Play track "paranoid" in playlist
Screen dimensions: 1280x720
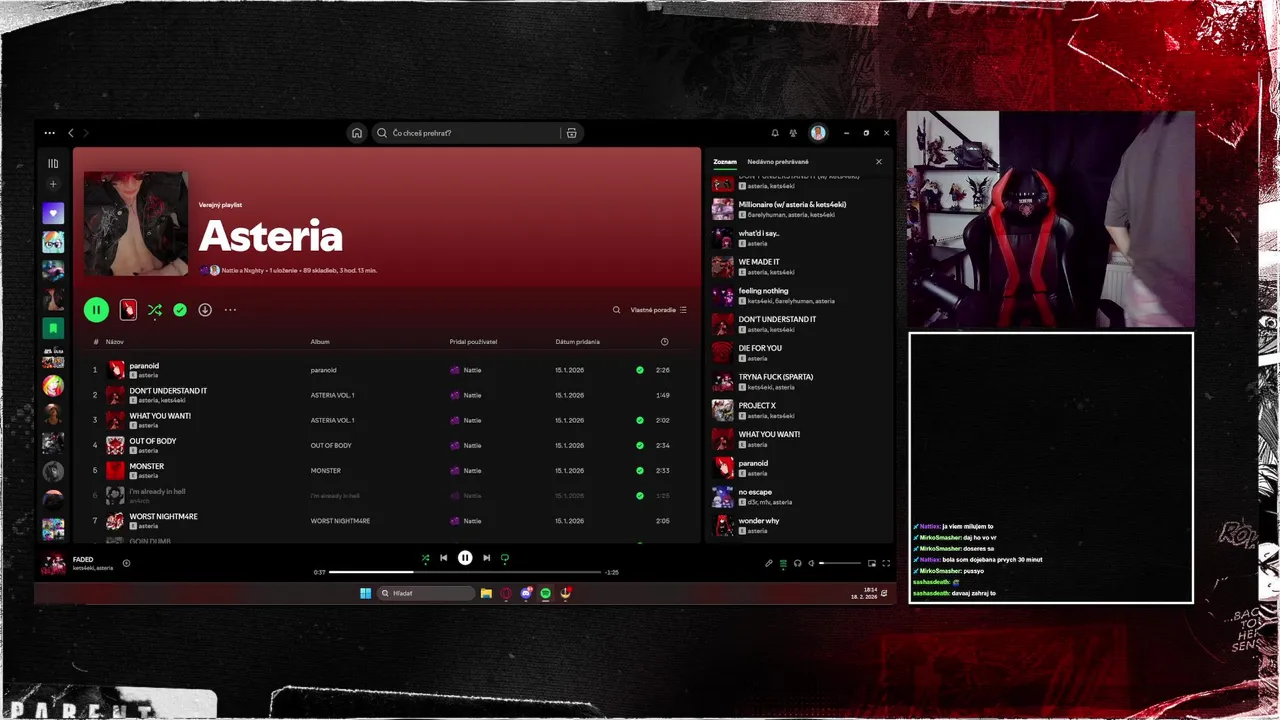(x=144, y=366)
